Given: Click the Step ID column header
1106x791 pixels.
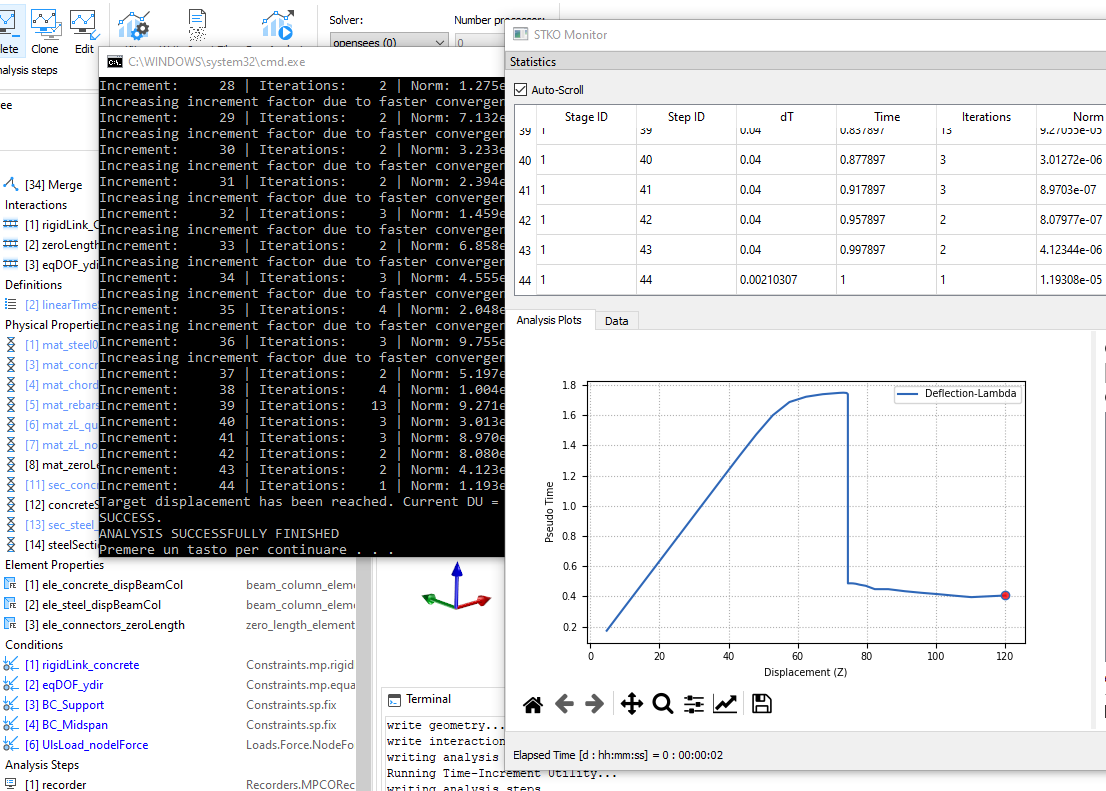Looking at the screenshot, I should click(x=686, y=117).
